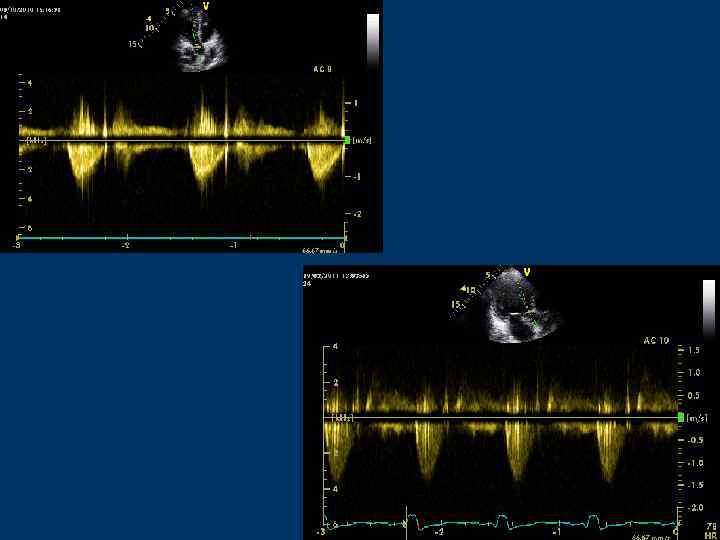Click the kHz scale value 6 in AC 8 image
Viewport: 720px width, 540px height.
point(29,199)
